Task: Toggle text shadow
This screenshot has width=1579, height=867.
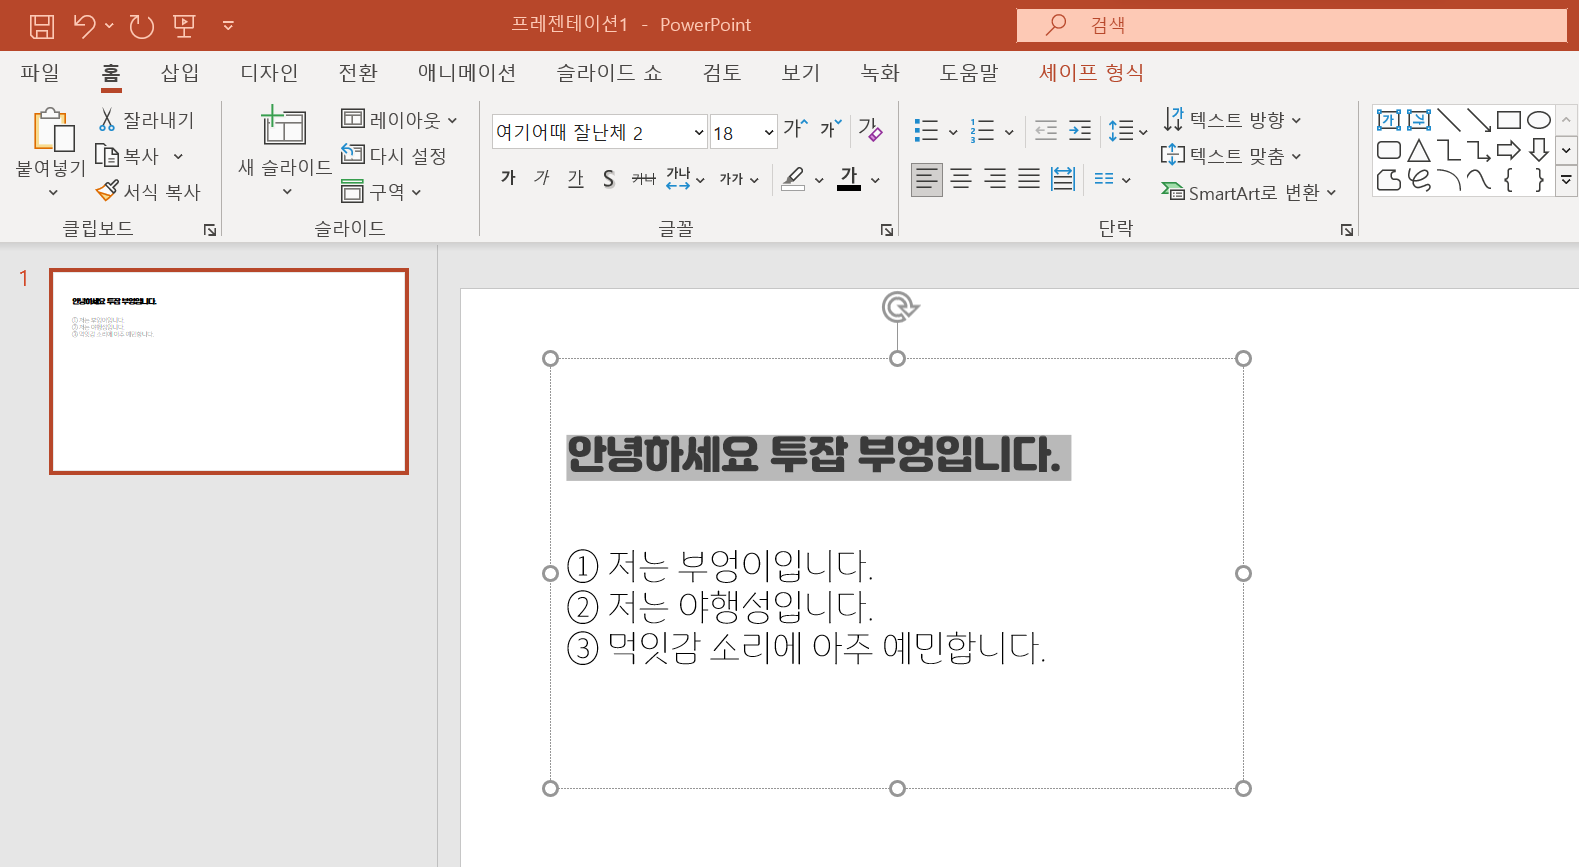Action: [x=608, y=178]
